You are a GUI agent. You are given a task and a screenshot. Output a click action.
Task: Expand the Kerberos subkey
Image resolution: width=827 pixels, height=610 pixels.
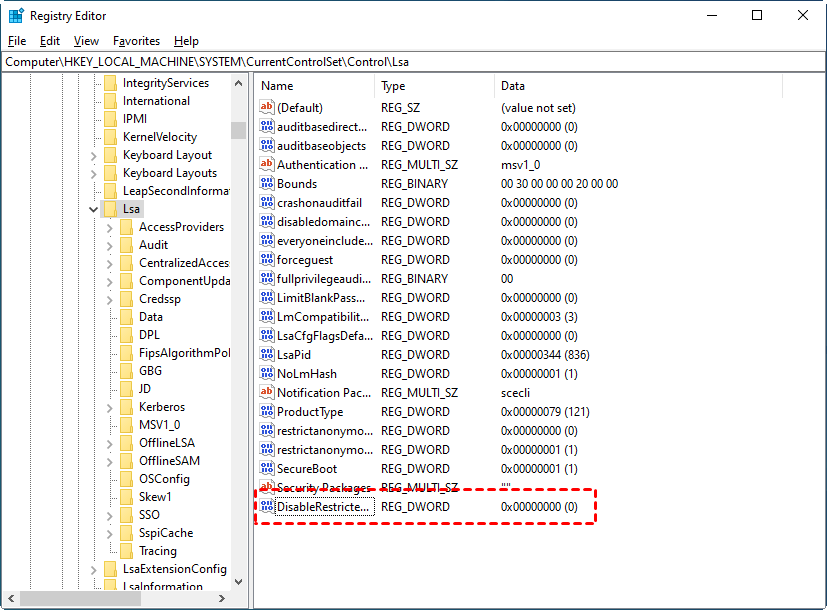109,408
